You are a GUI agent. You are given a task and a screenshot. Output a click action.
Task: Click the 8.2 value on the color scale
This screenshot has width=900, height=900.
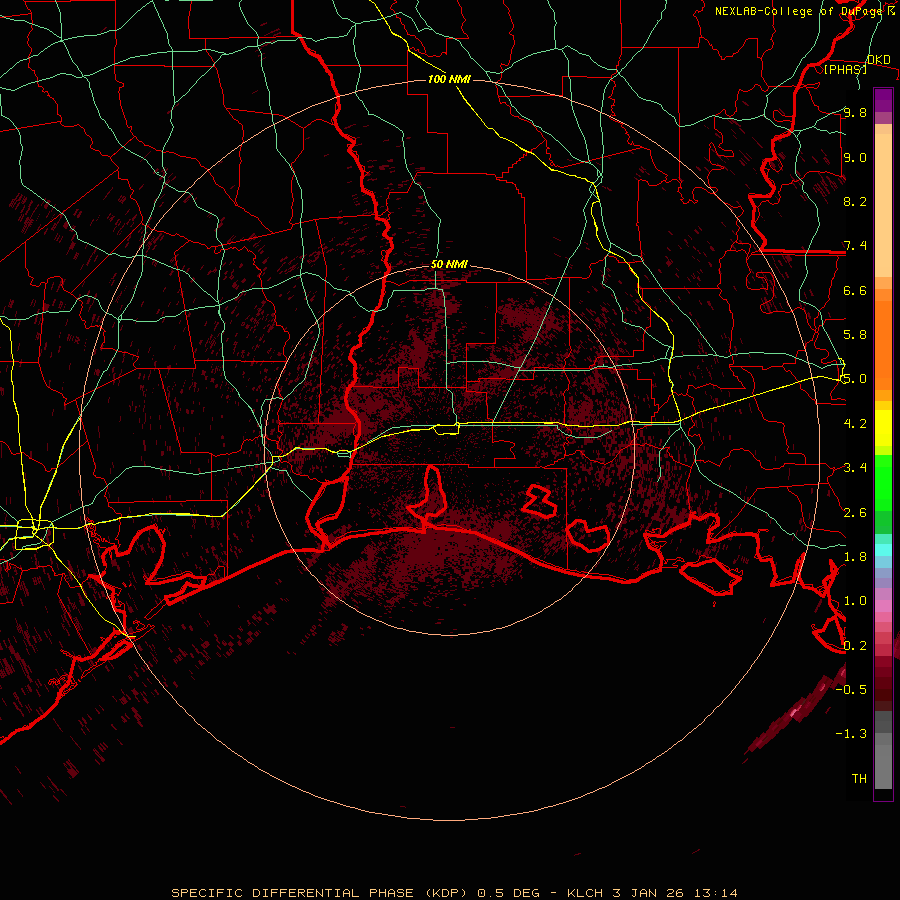point(855,201)
